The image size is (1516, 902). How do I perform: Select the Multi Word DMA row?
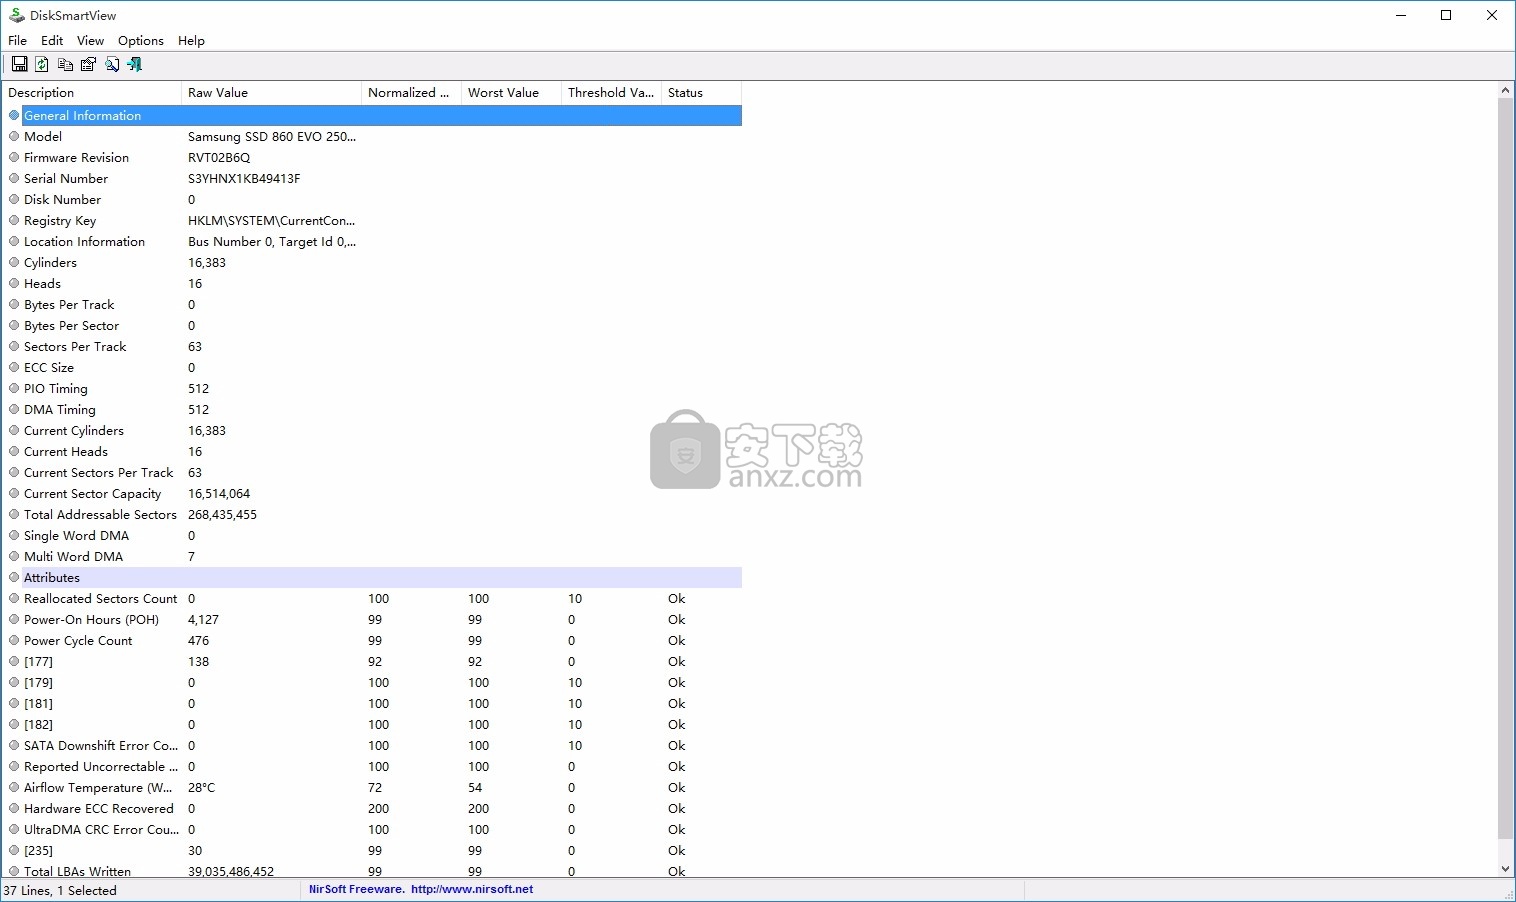pos(372,556)
